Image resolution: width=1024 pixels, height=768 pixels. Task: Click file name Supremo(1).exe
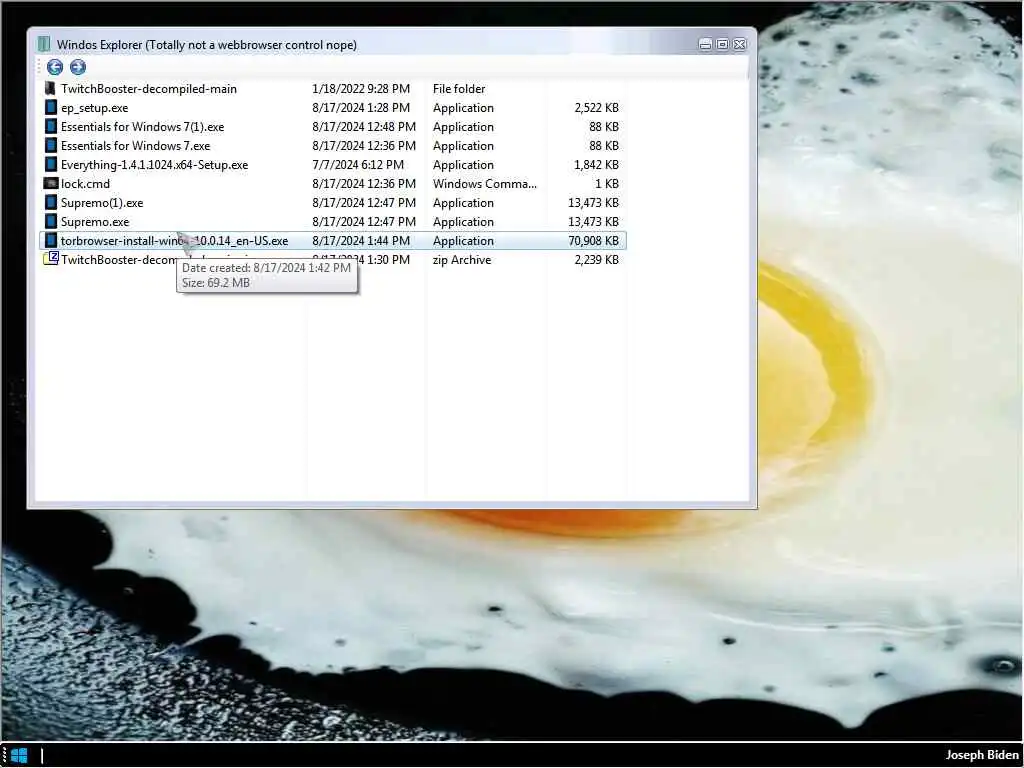point(102,202)
